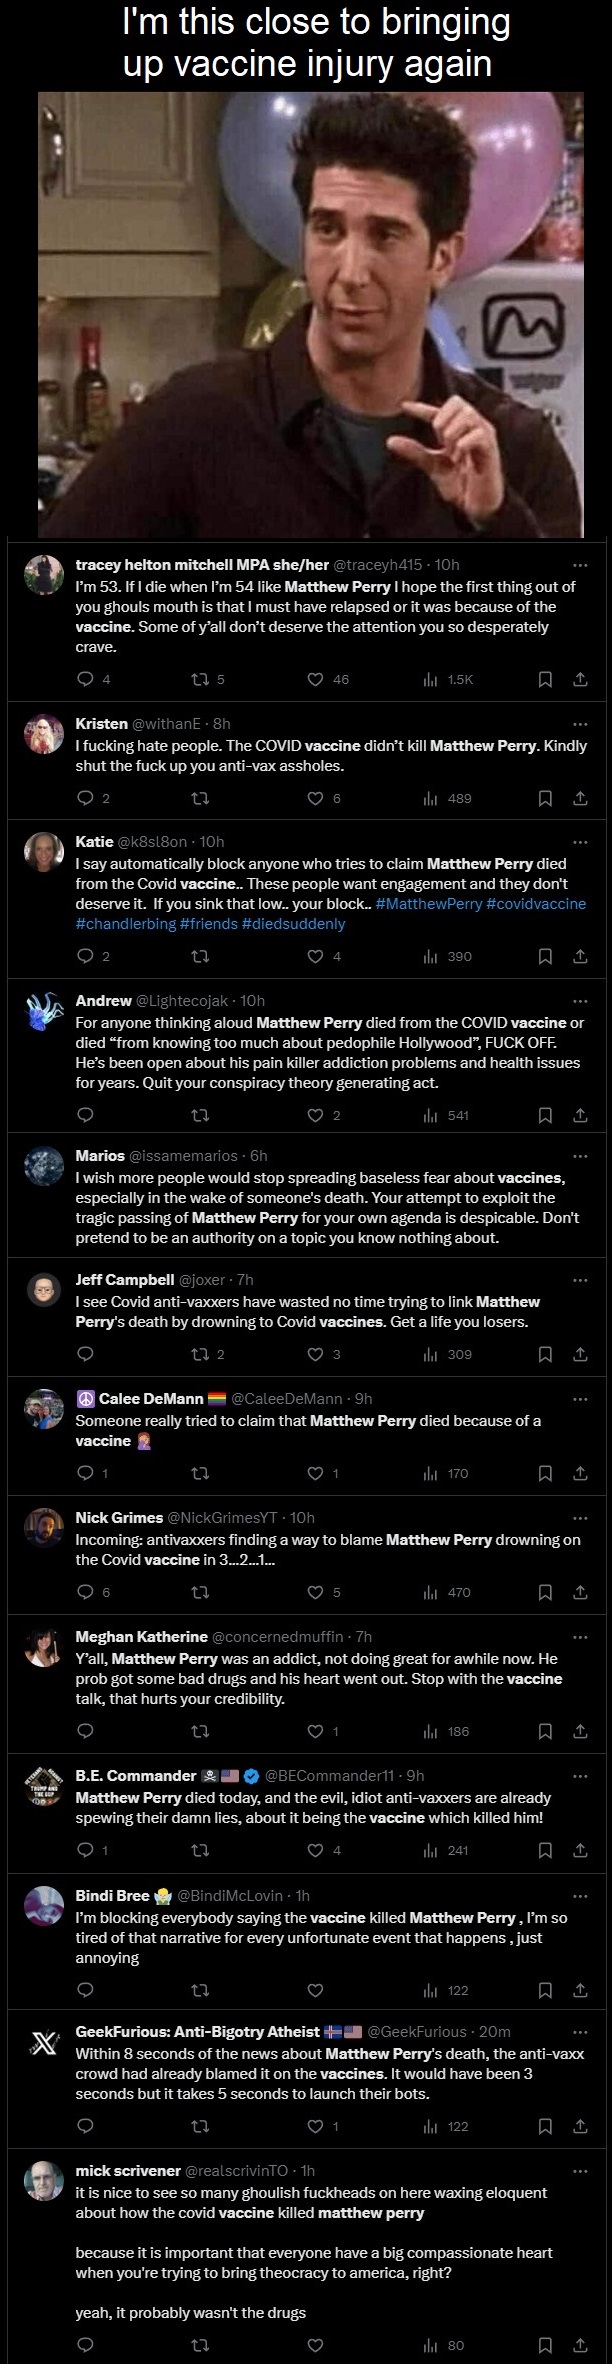Open @GeekFurious profile handle
Image resolution: width=612 pixels, height=2364 pixels.
click(416, 2031)
